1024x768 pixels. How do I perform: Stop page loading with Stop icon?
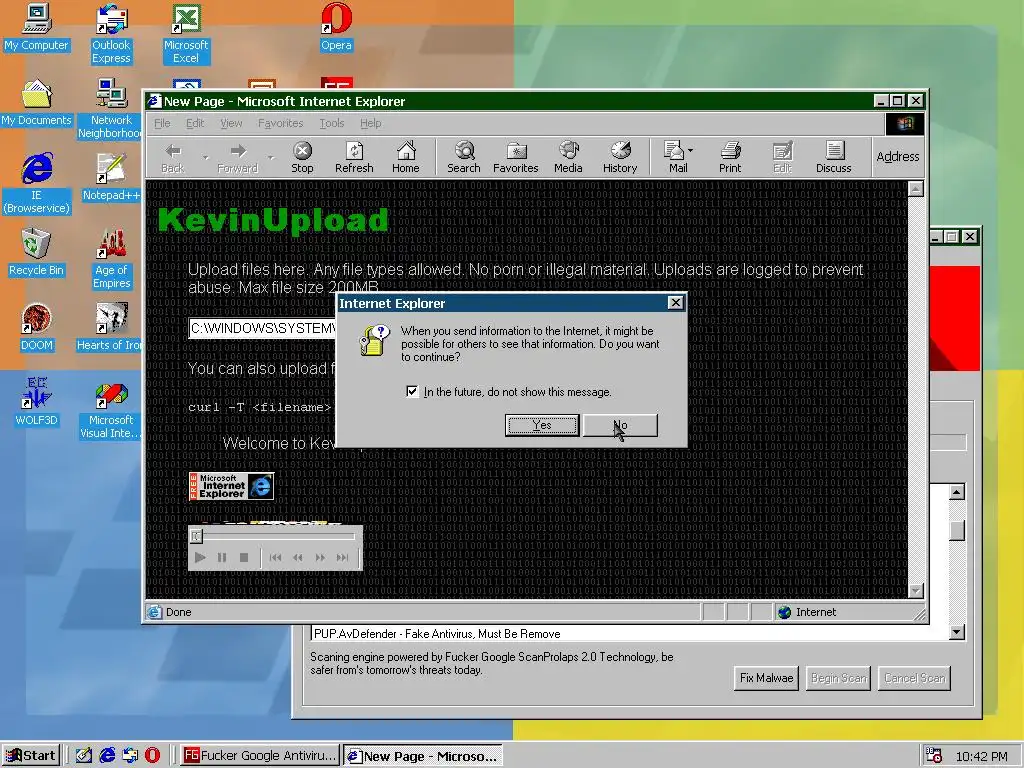coord(302,157)
